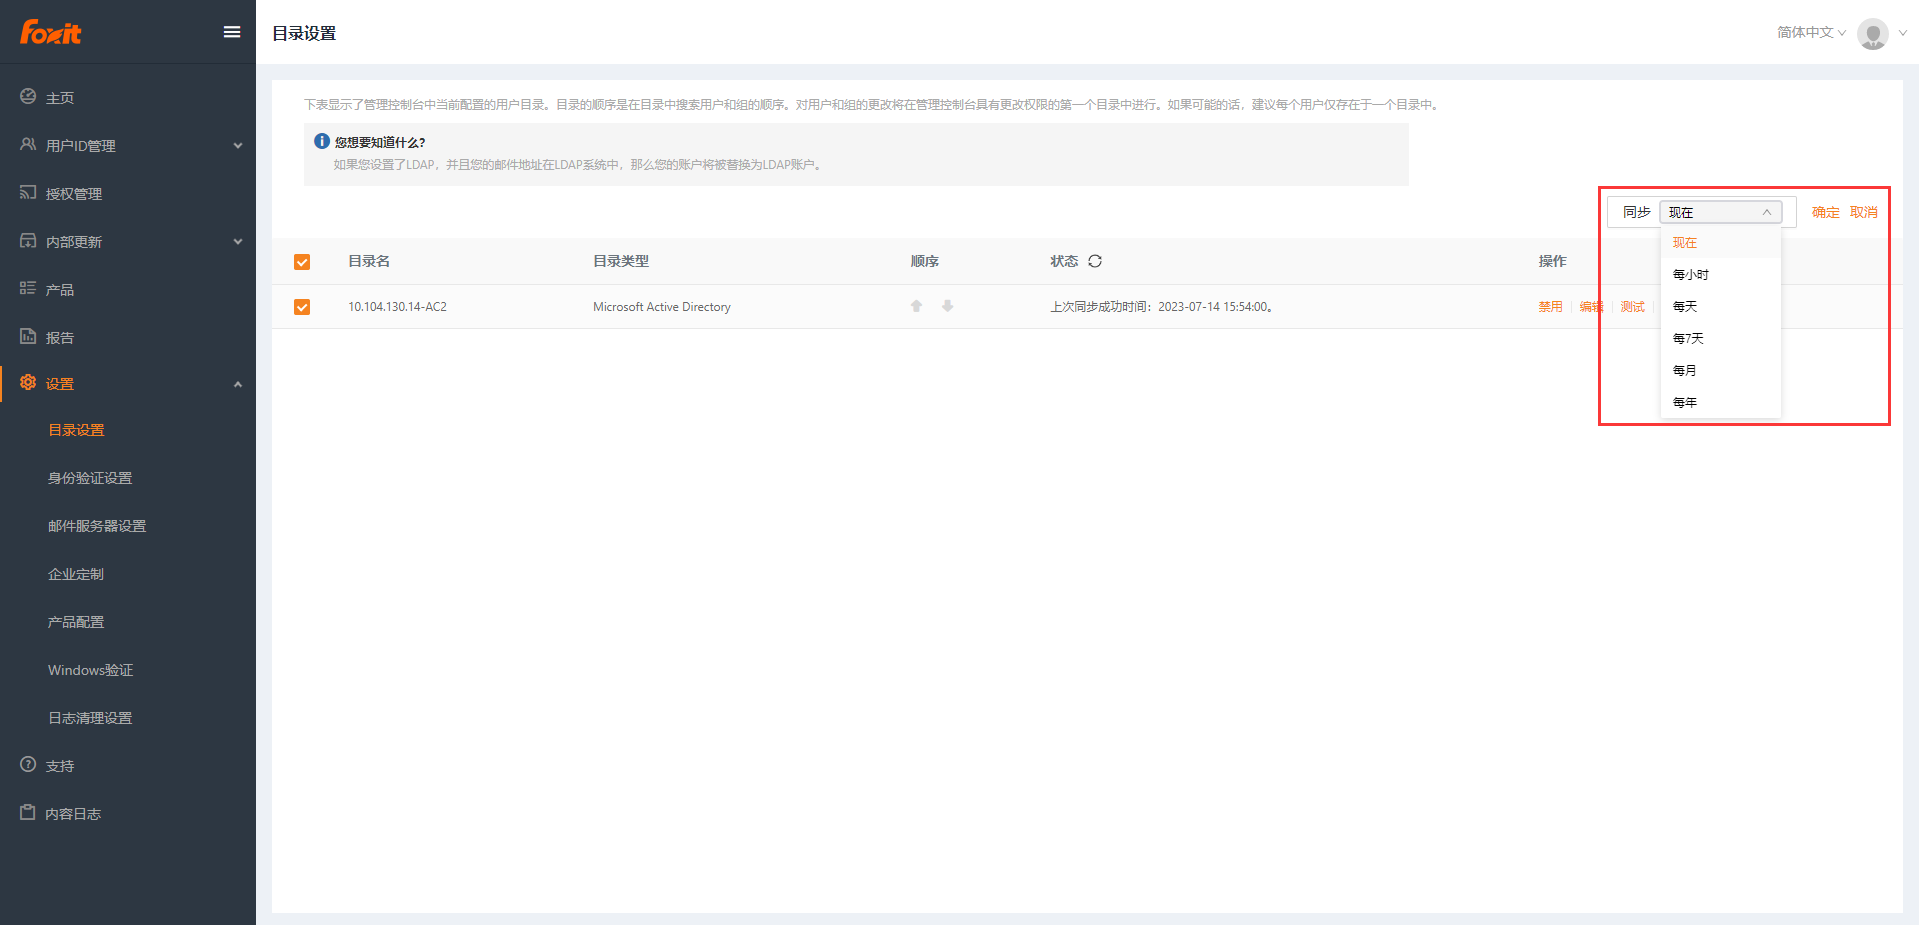Open 日志清理设置 in the sidebar
The height and width of the screenshot is (925, 1920).
(x=90, y=718)
